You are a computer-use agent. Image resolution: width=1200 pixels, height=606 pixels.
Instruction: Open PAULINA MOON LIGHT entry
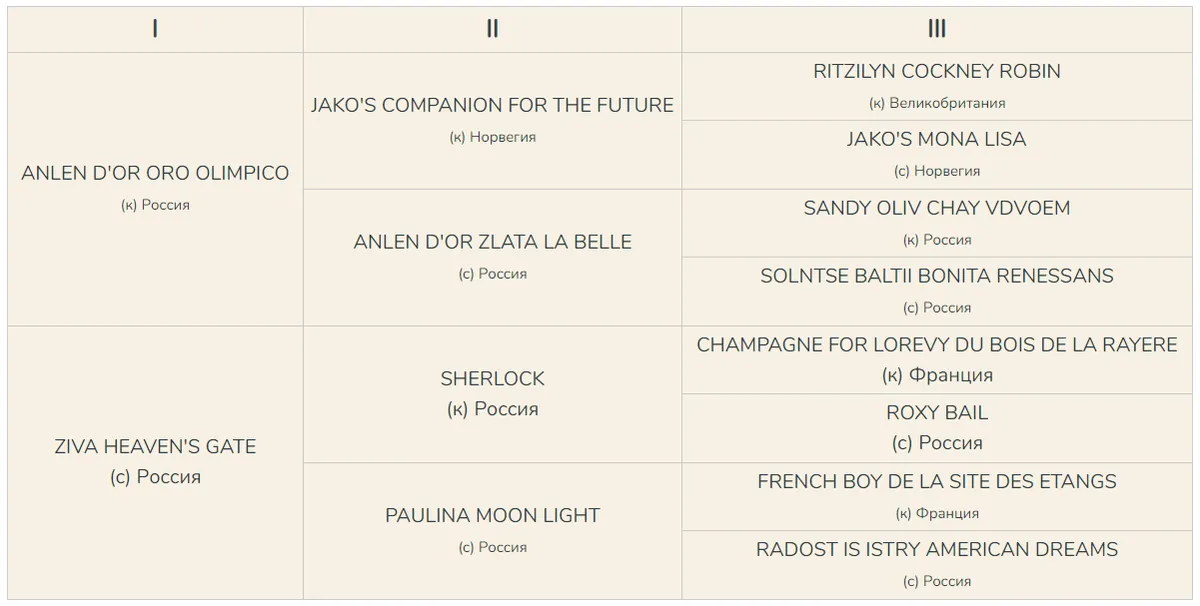tap(492, 516)
